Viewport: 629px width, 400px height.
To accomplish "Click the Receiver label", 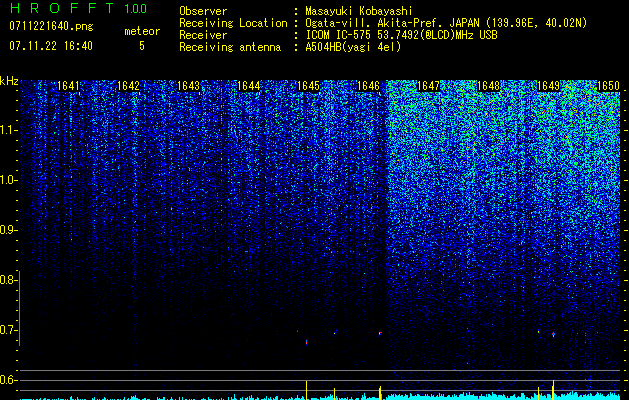I will coord(203,35).
